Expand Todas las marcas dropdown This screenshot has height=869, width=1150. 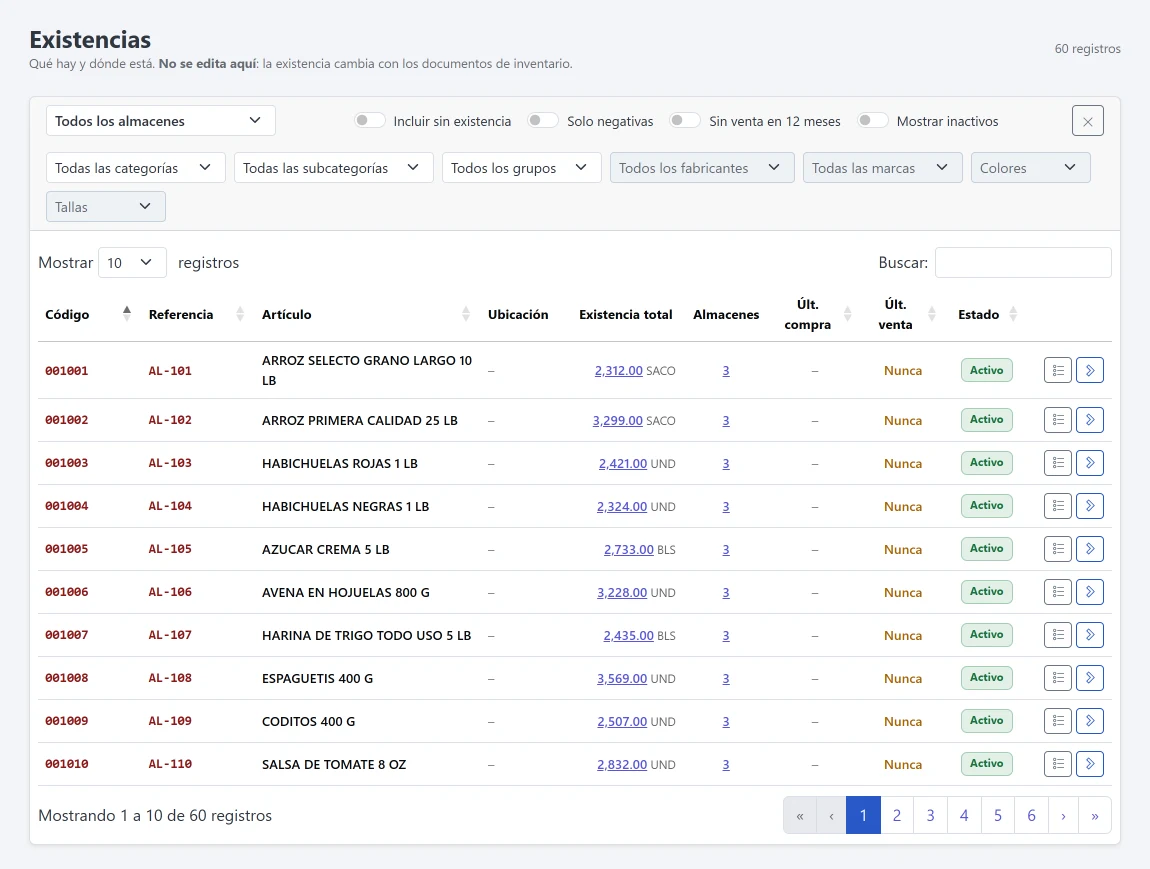coord(882,168)
